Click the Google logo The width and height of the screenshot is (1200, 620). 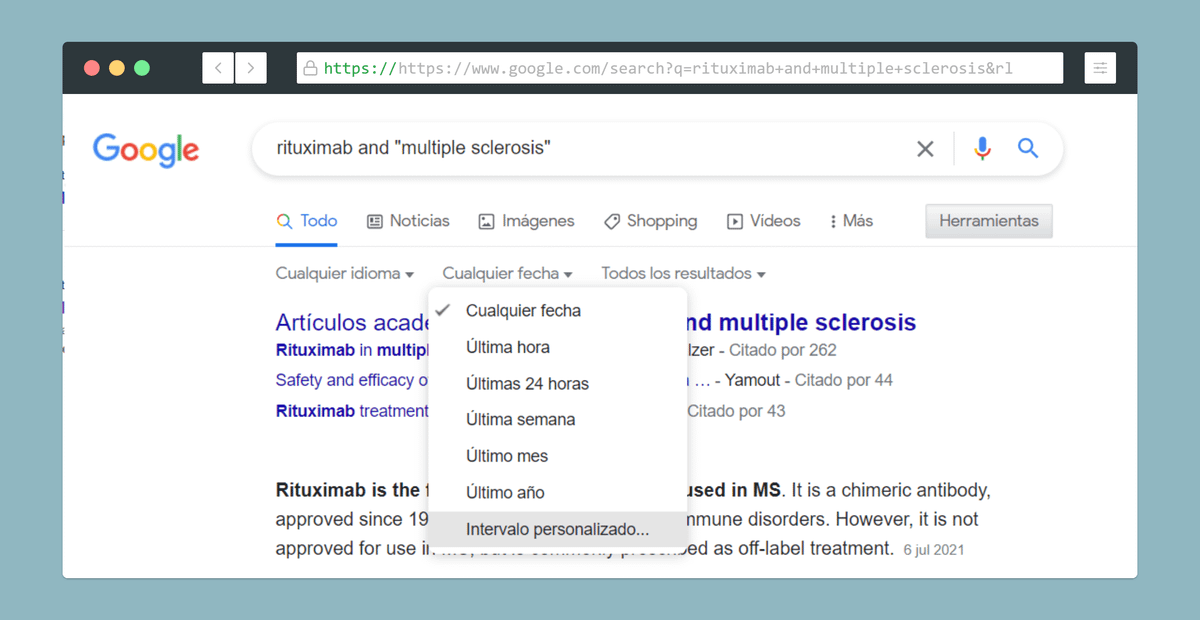pos(146,150)
